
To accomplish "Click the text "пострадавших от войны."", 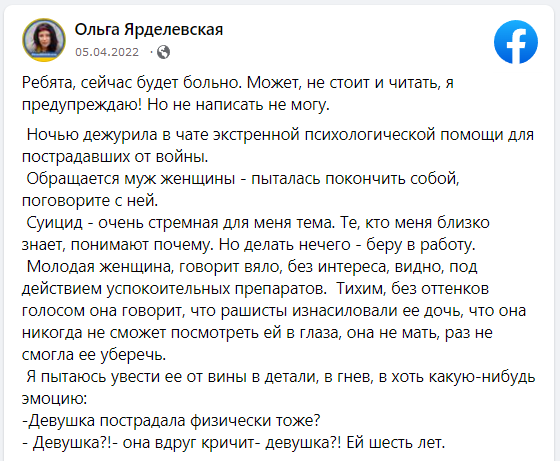I will [x=115, y=157].
